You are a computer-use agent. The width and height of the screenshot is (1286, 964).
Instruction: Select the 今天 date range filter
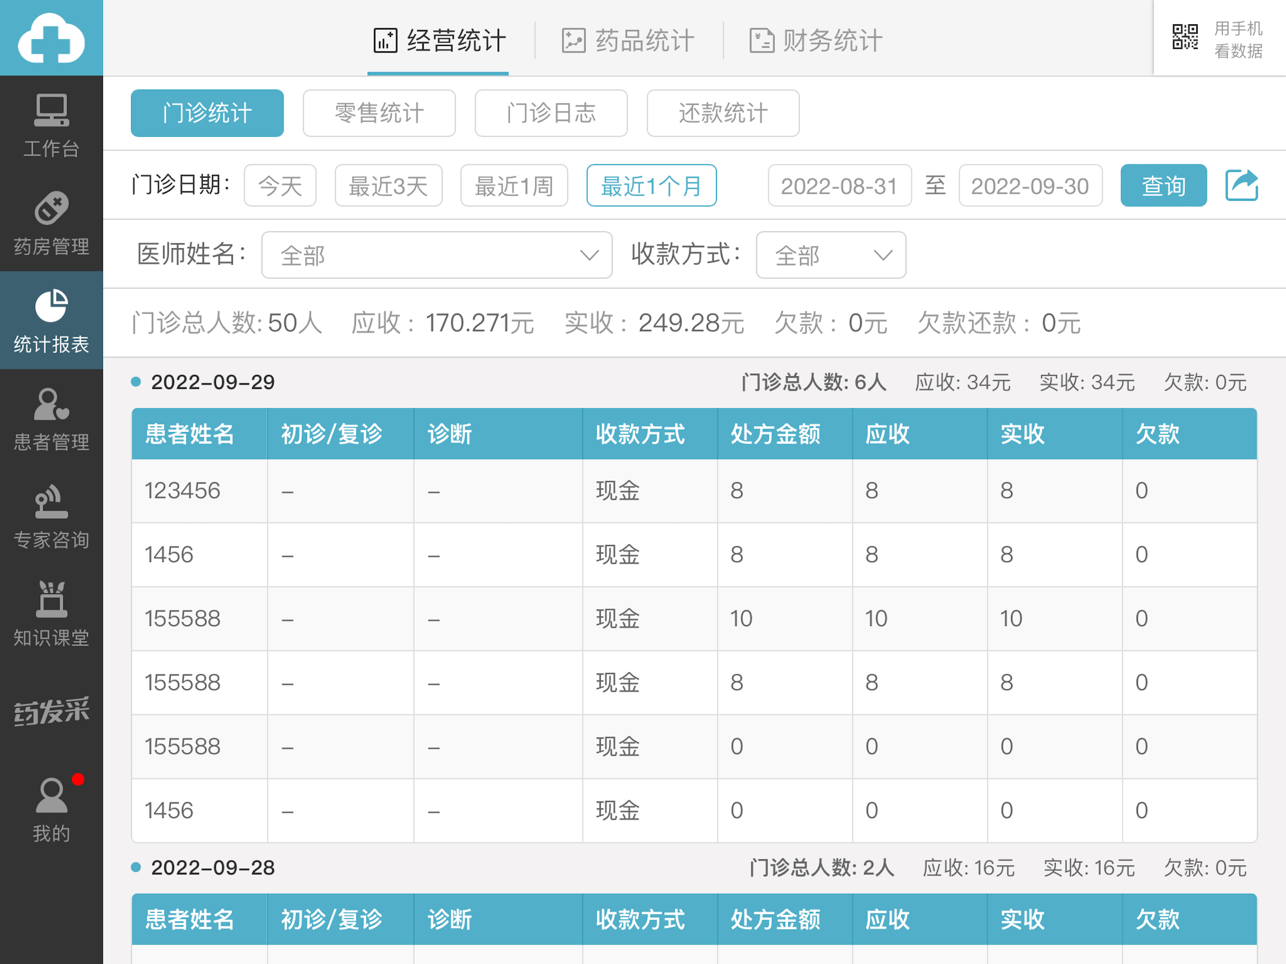(x=280, y=186)
